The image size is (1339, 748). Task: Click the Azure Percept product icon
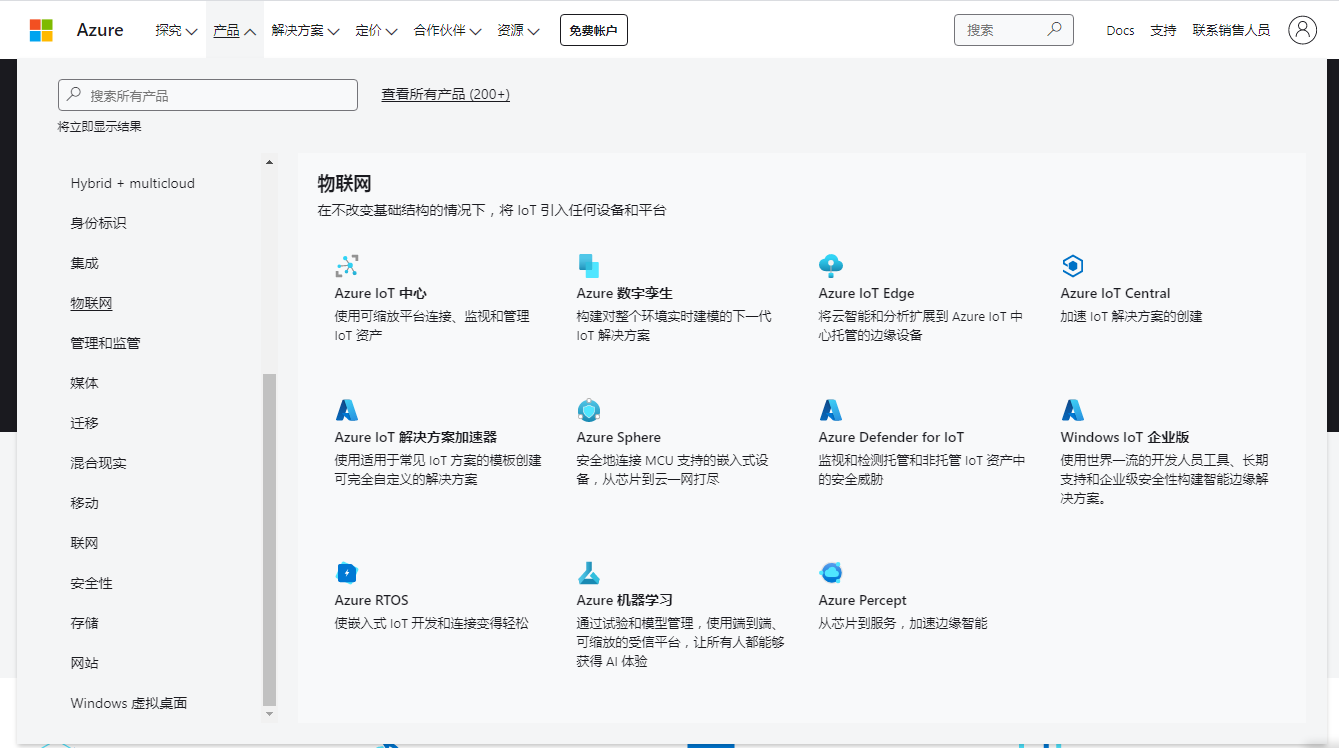click(830, 573)
